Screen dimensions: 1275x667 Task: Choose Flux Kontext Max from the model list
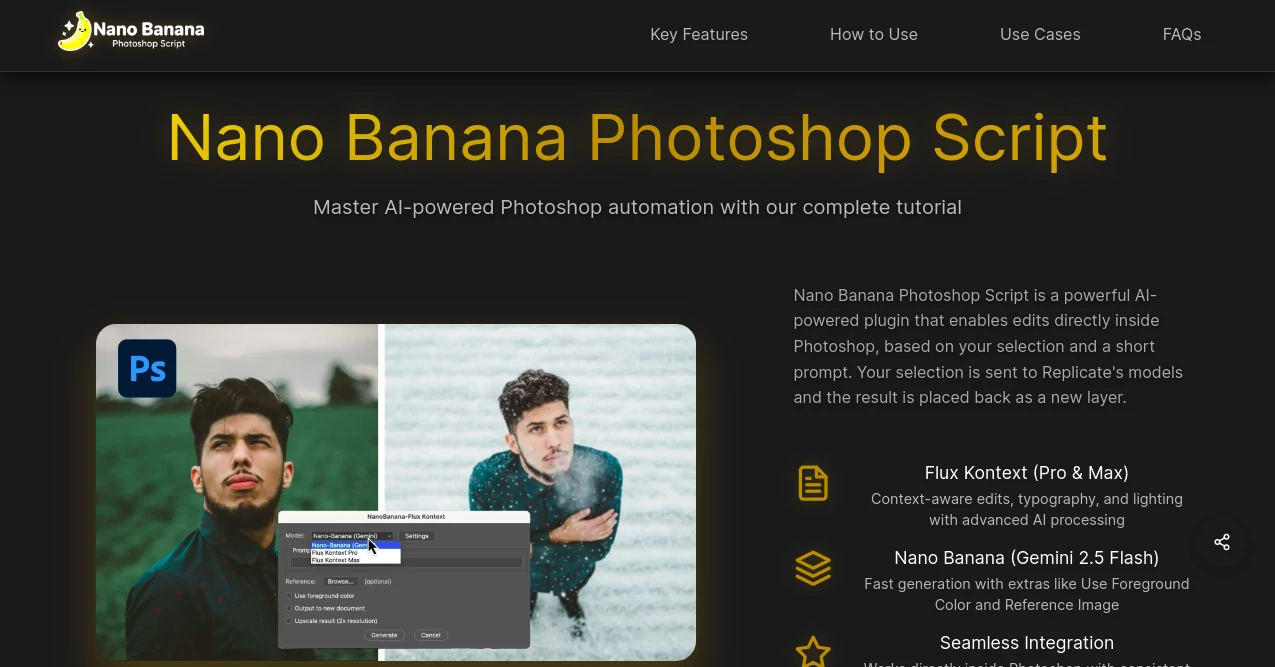pos(335,560)
